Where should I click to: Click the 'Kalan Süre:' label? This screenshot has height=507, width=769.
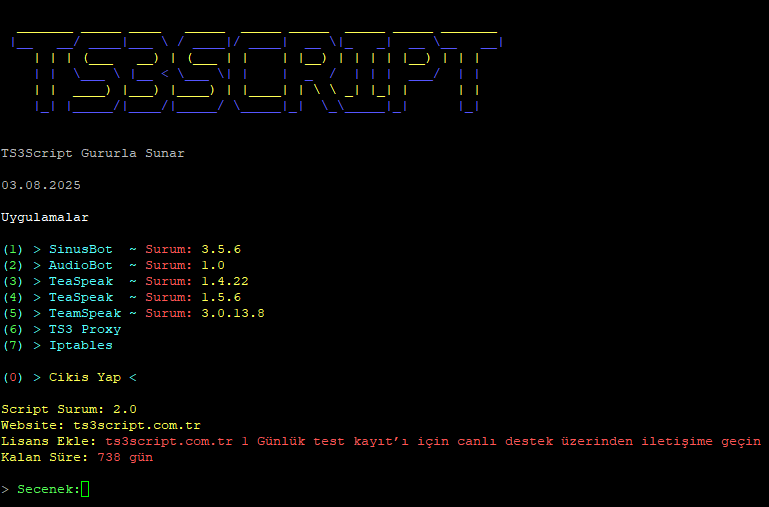(45, 457)
